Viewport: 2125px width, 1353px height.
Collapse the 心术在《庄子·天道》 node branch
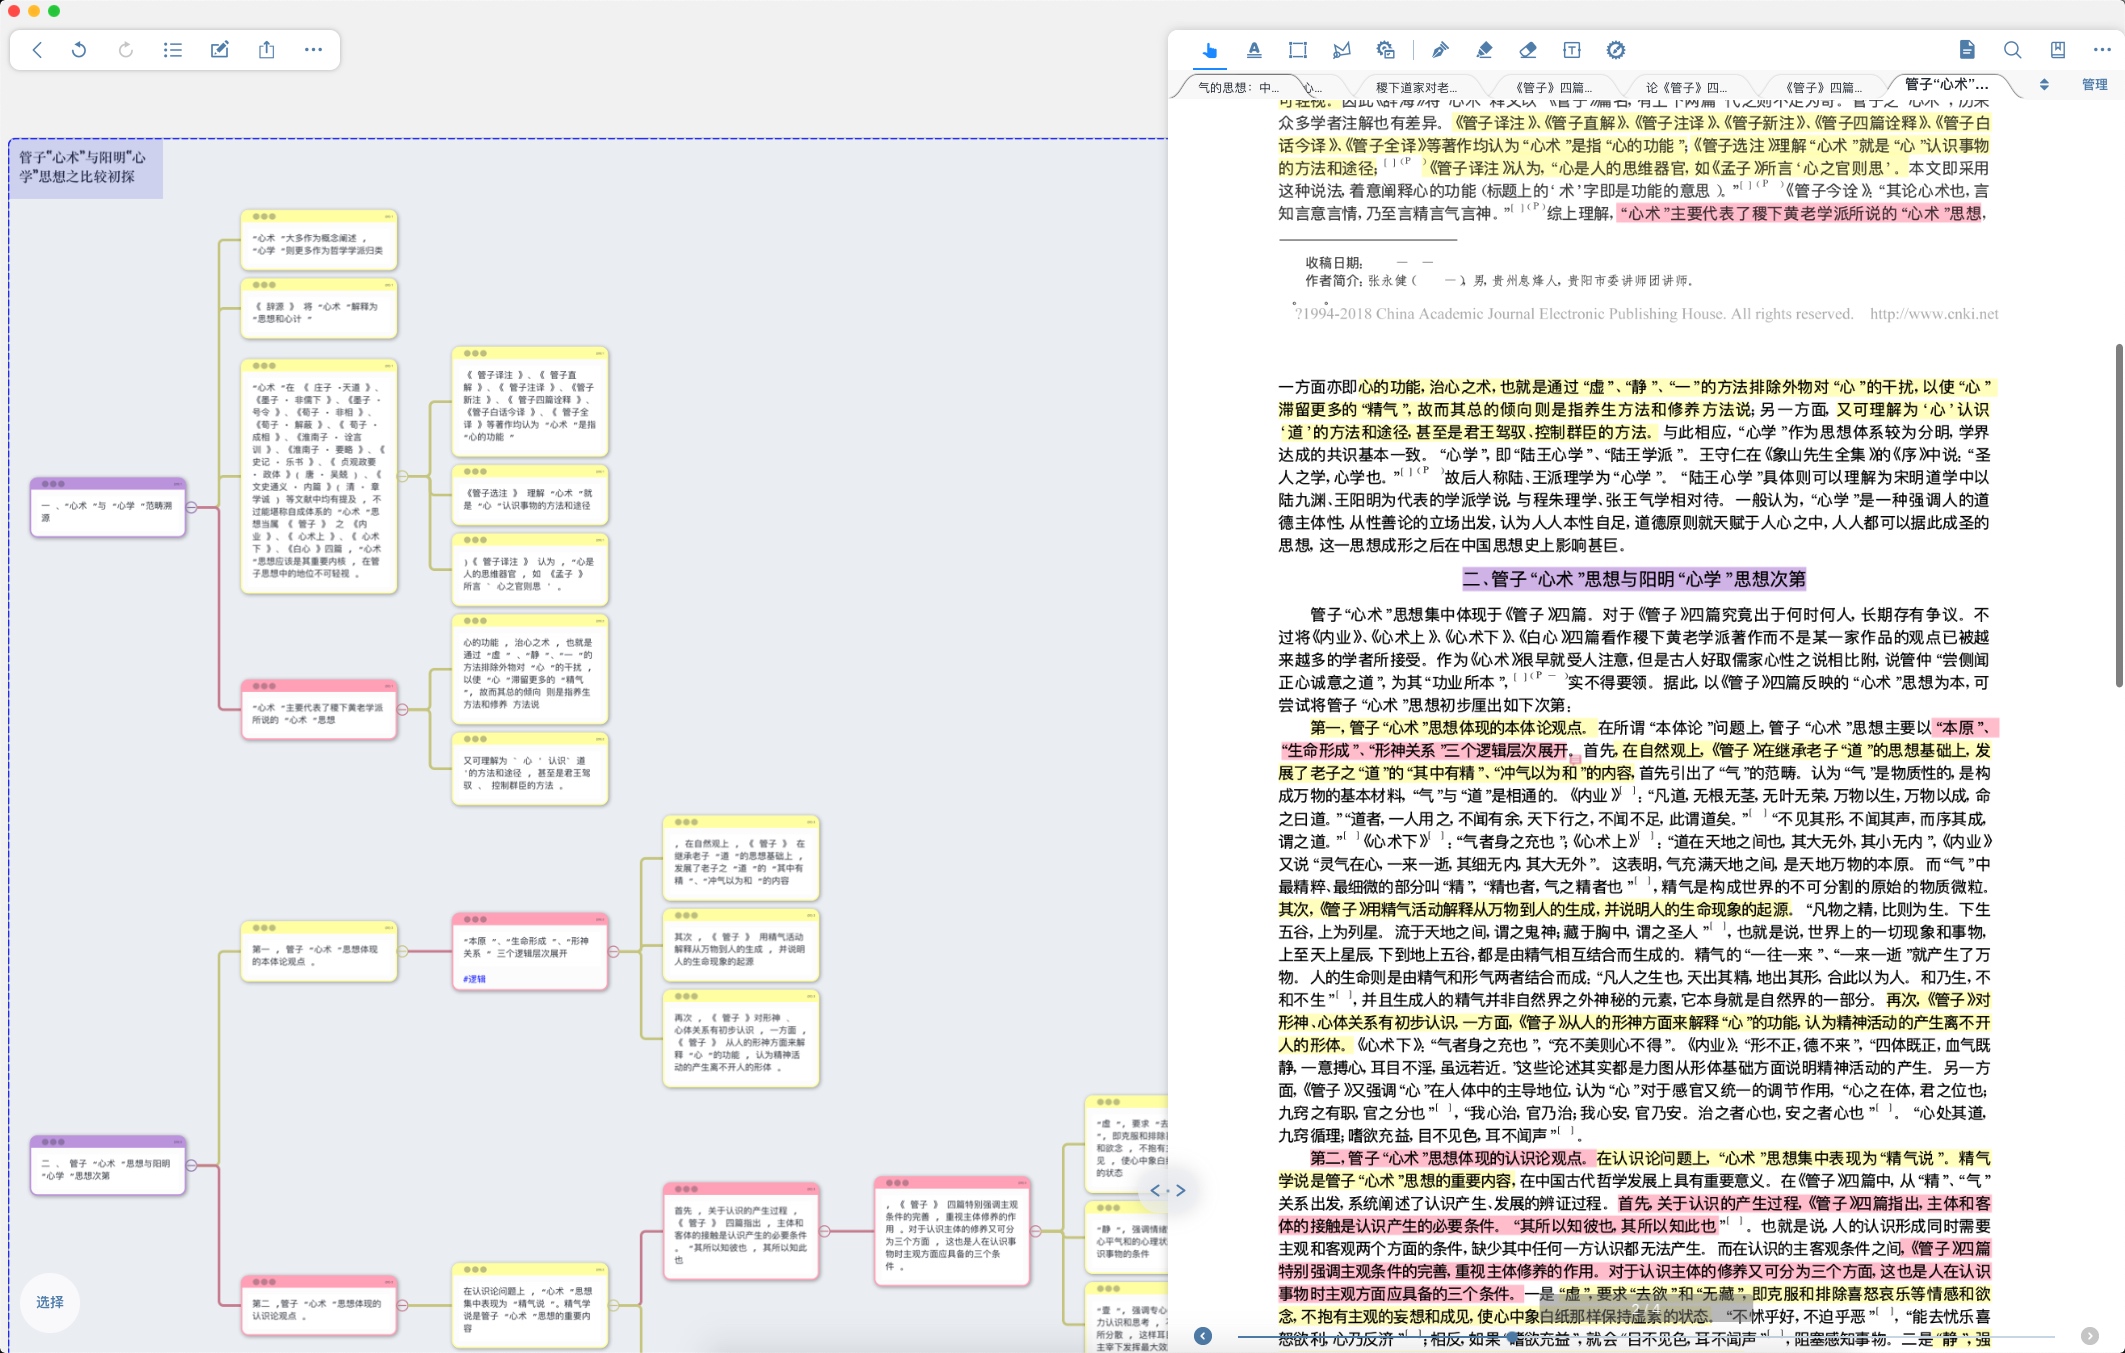click(402, 477)
